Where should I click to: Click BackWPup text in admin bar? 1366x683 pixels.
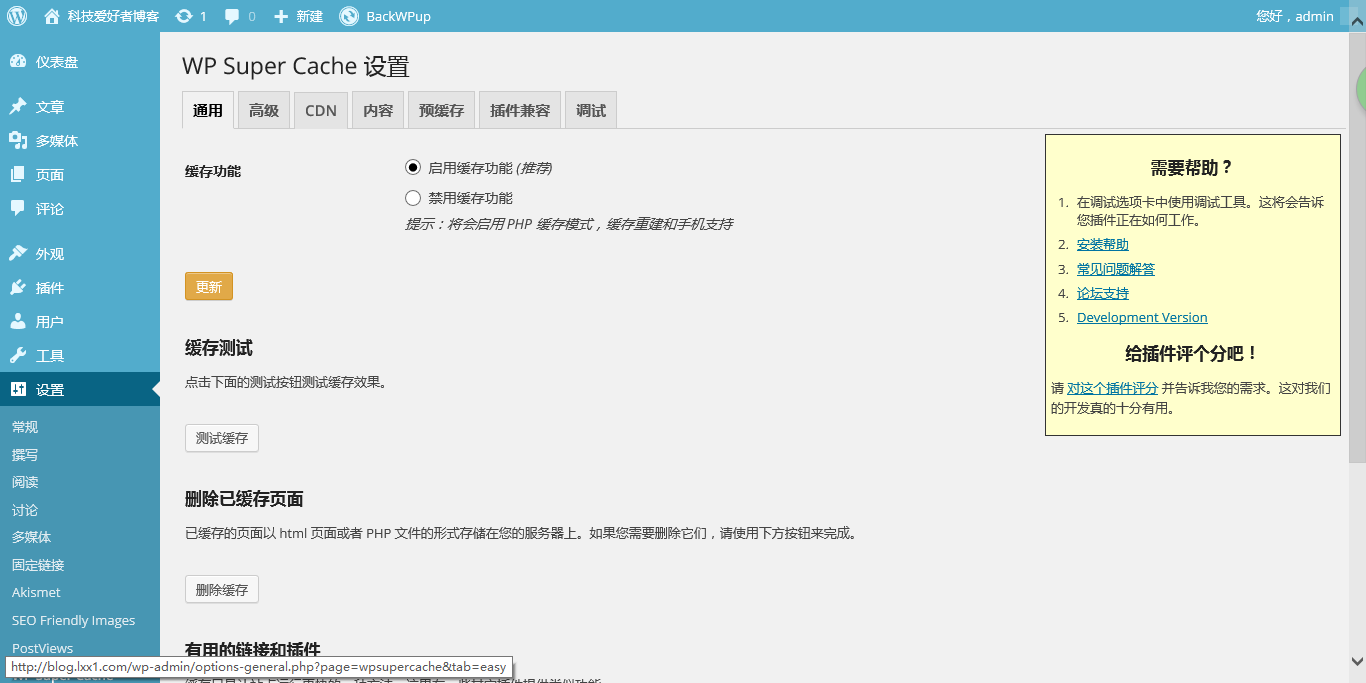(399, 16)
